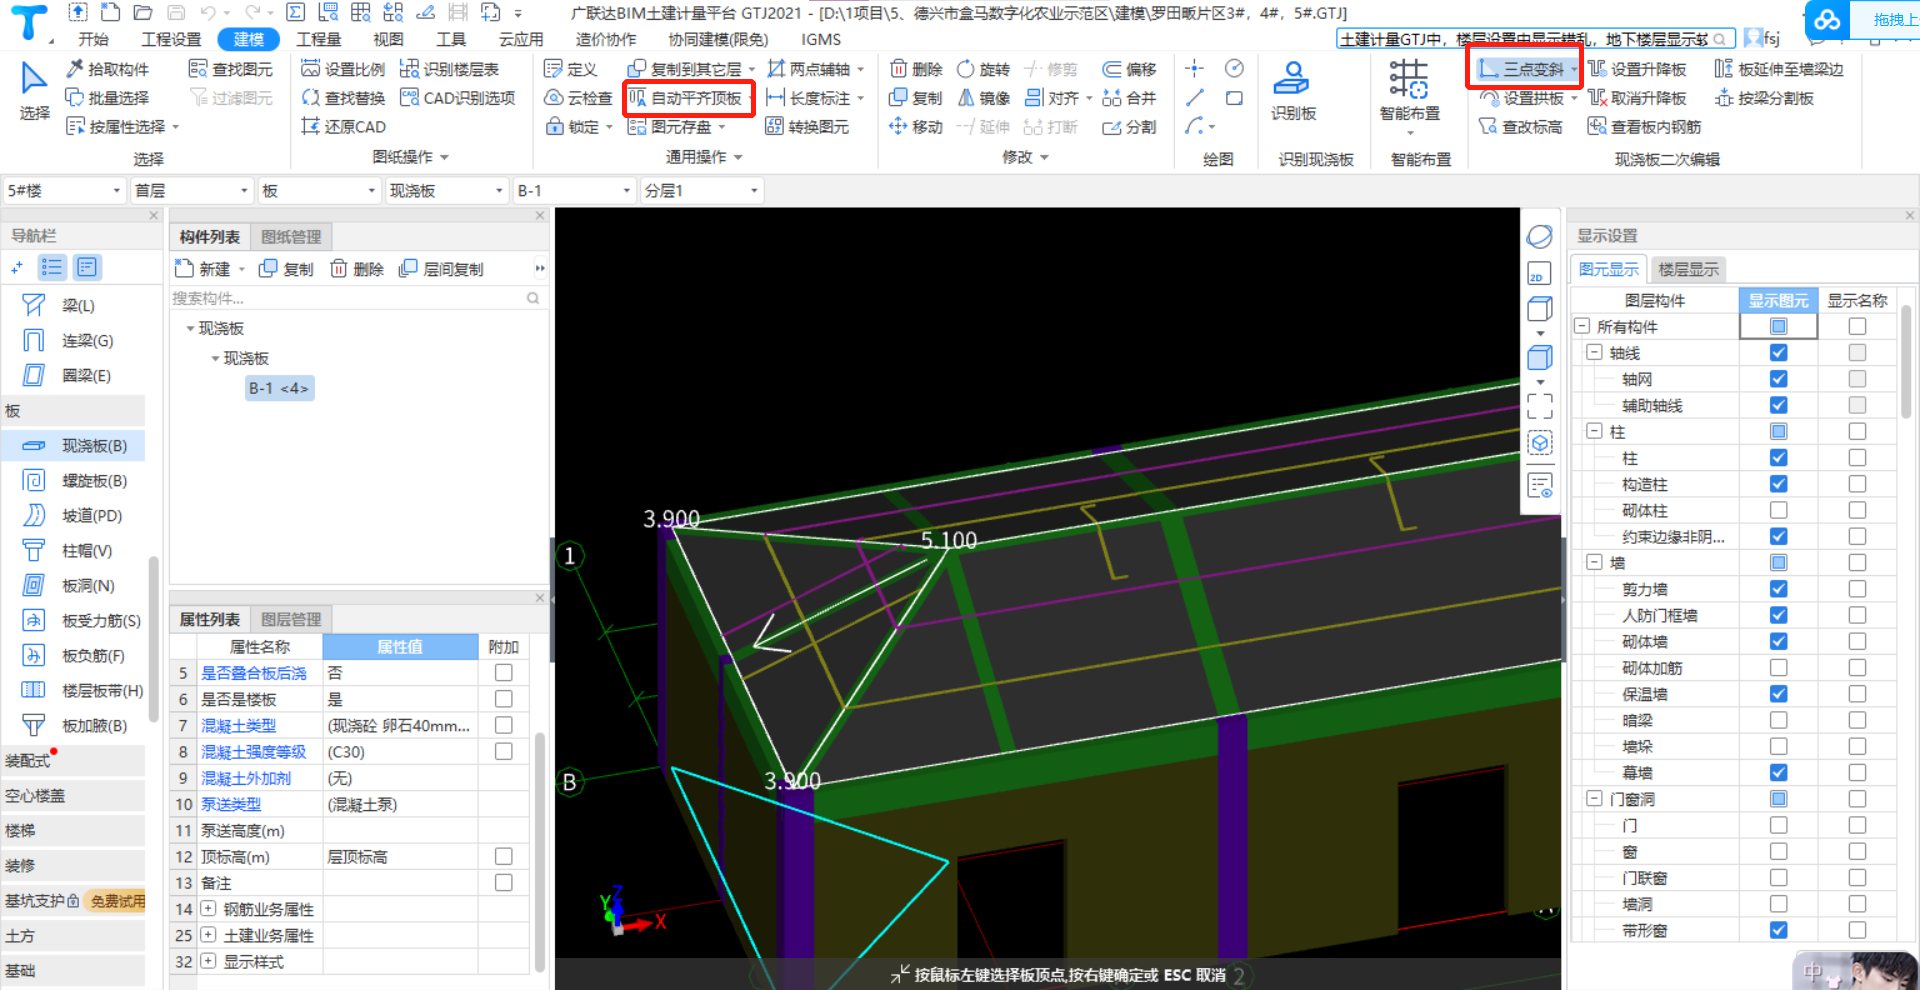Click 自动平齐顶板 auto-align top slab
The height and width of the screenshot is (990, 1920).
pyautogui.click(x=686, y=98)
